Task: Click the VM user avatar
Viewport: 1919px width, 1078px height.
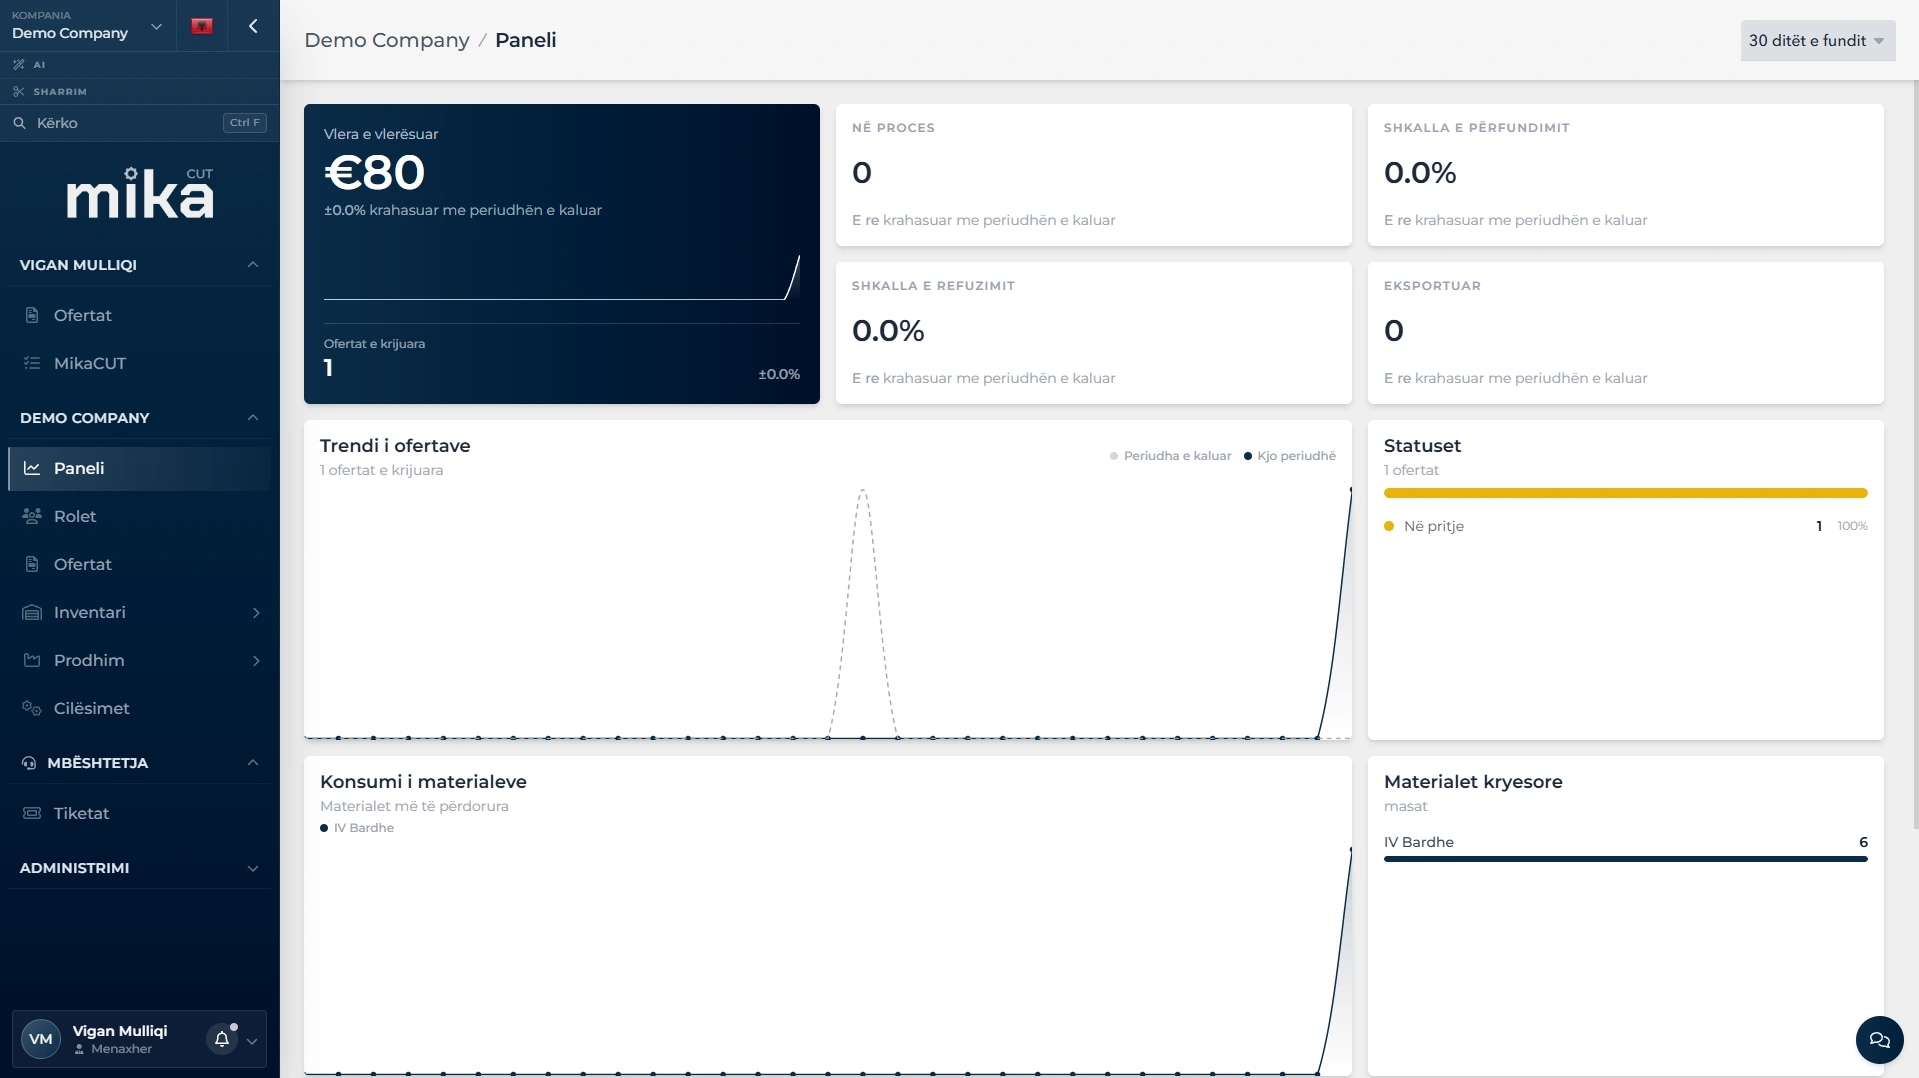Action: tap(41, 1039)
